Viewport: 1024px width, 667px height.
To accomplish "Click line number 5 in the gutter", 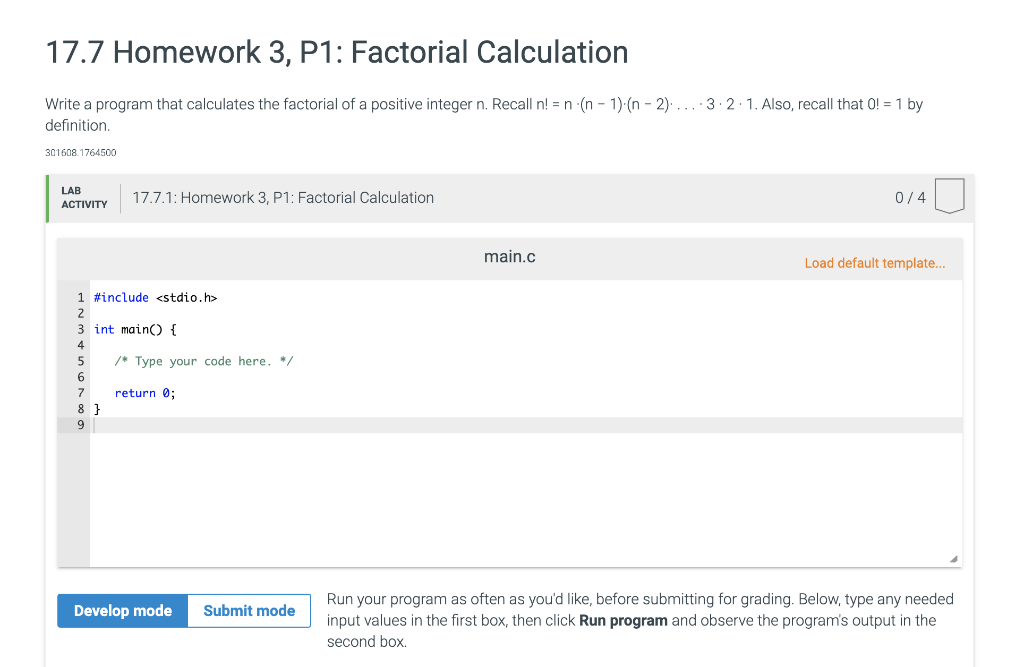I will pos(80,361).
